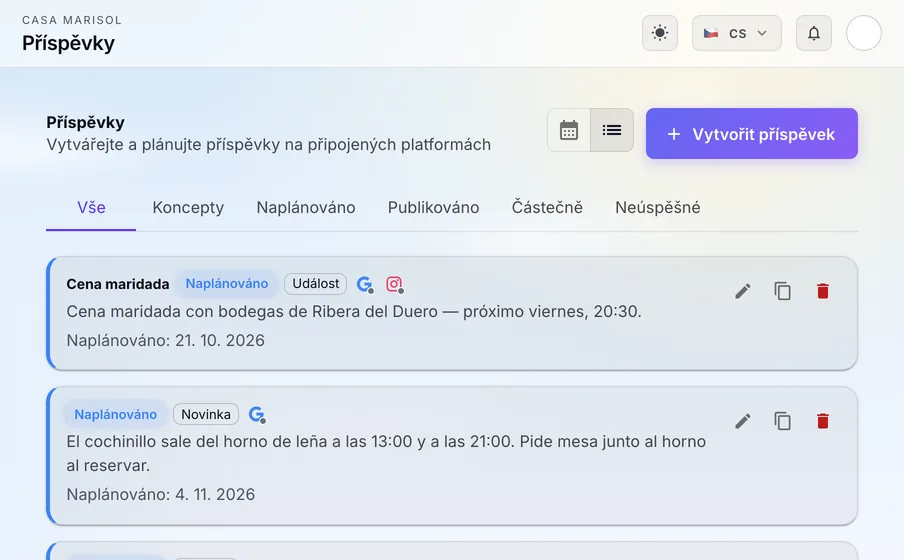Click Instagram icon on Cena maridada post
Viewport: 904px width, 560px height.
pos(394,284)
